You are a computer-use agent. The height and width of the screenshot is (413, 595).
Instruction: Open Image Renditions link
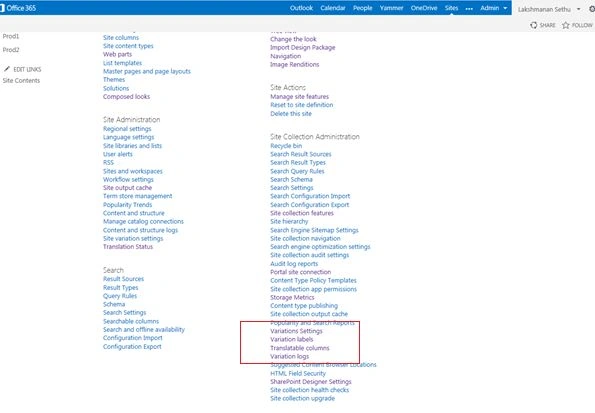click(x=295, y=65)
